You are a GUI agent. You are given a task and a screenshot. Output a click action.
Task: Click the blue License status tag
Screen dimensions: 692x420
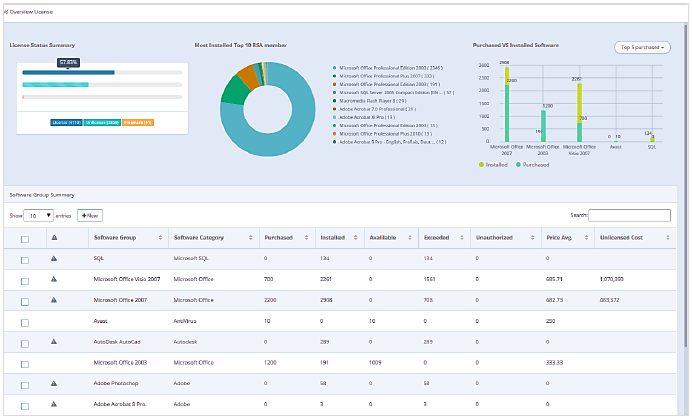[66, 122]
